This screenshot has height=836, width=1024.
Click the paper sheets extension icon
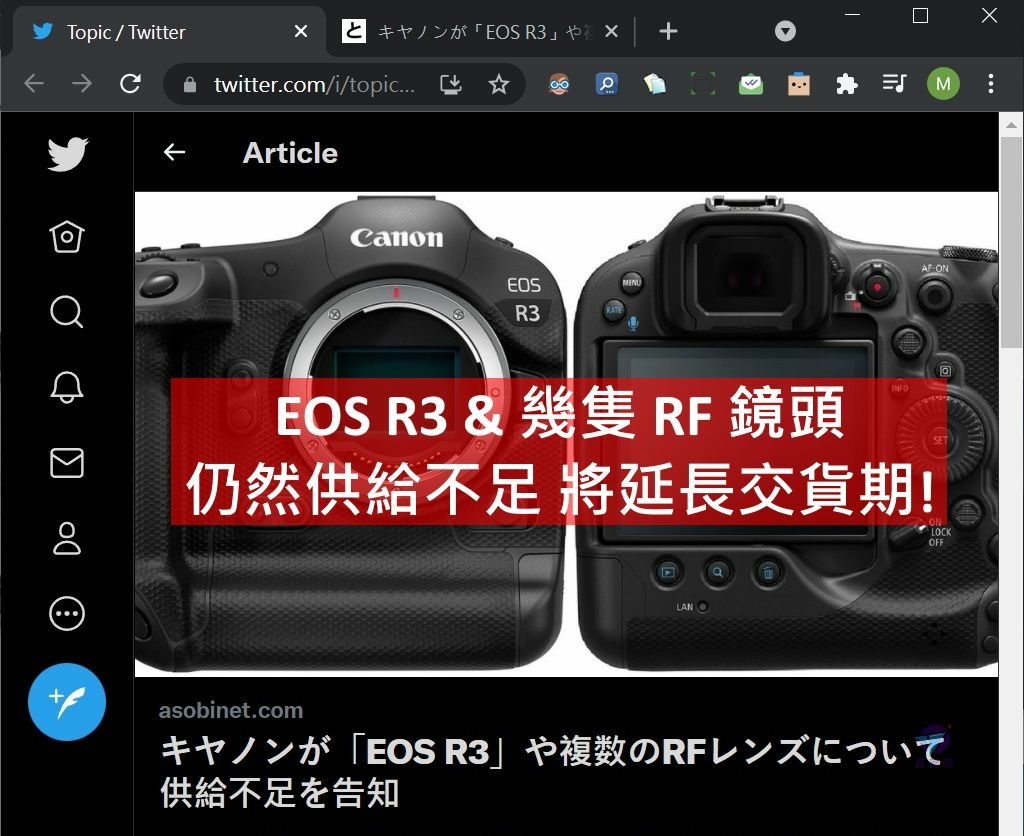click(654, 84)
